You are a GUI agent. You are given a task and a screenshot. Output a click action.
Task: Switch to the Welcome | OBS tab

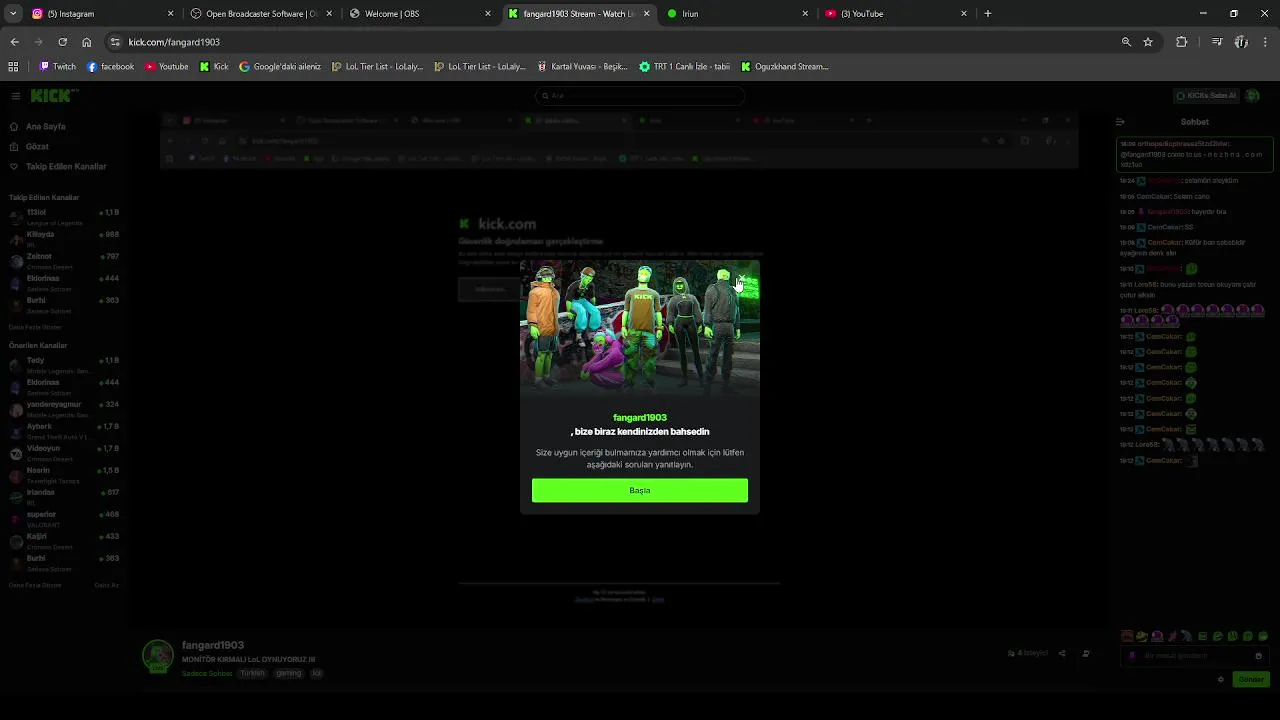(421, 14)
